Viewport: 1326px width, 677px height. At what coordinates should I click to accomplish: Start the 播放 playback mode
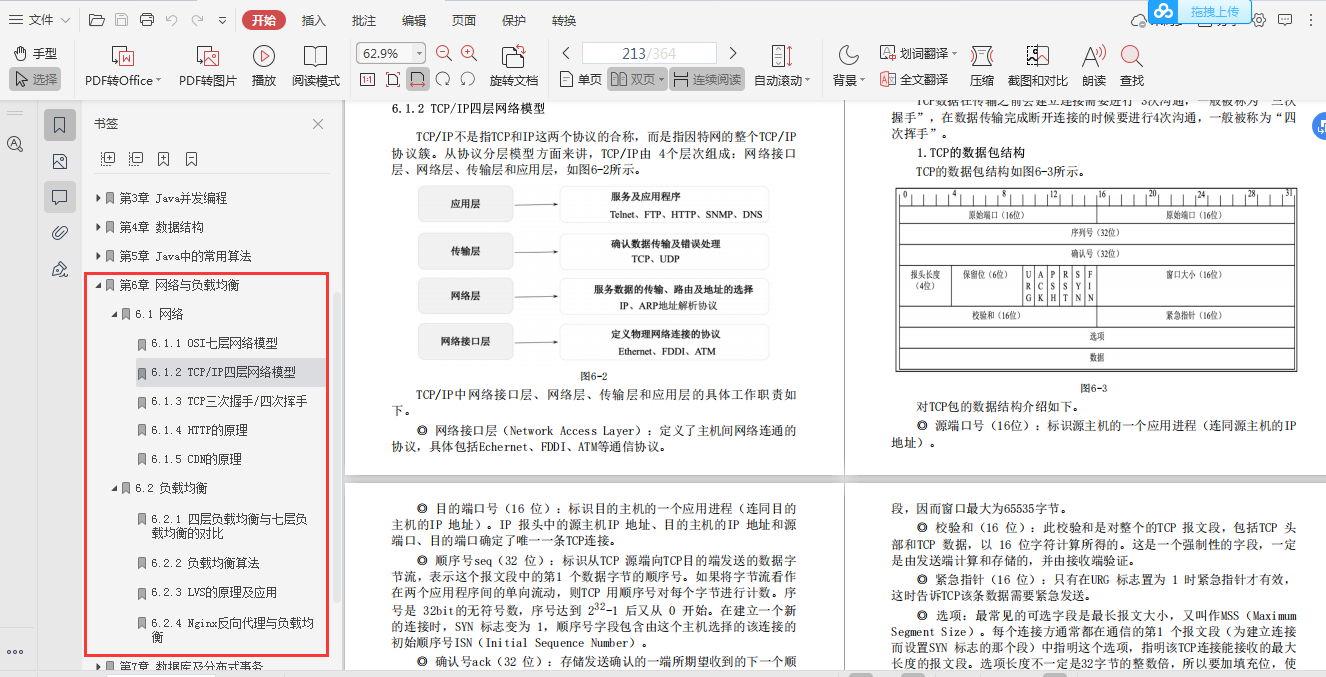263,66
